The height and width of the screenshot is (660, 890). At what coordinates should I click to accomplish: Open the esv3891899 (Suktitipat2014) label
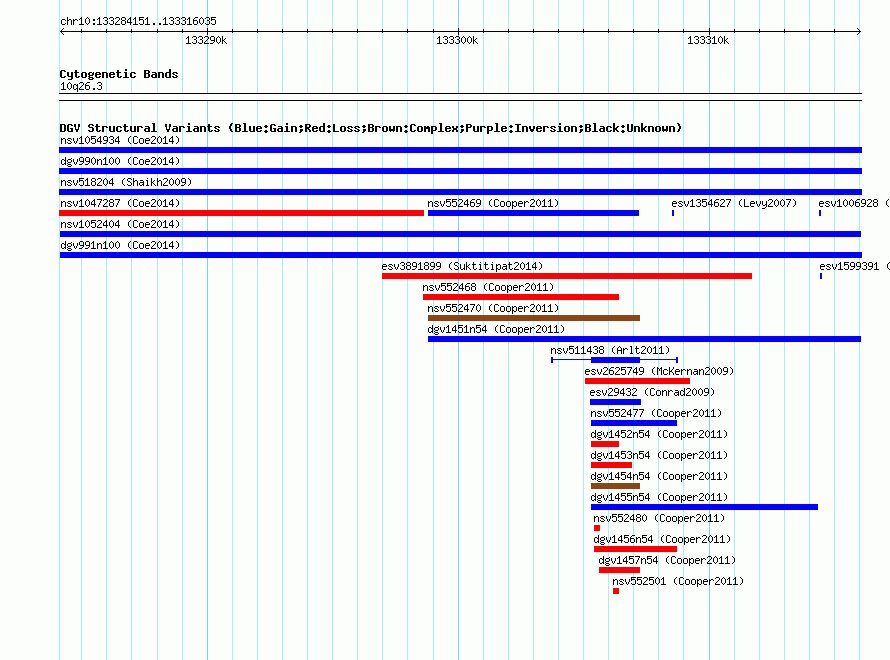[462, 266]
